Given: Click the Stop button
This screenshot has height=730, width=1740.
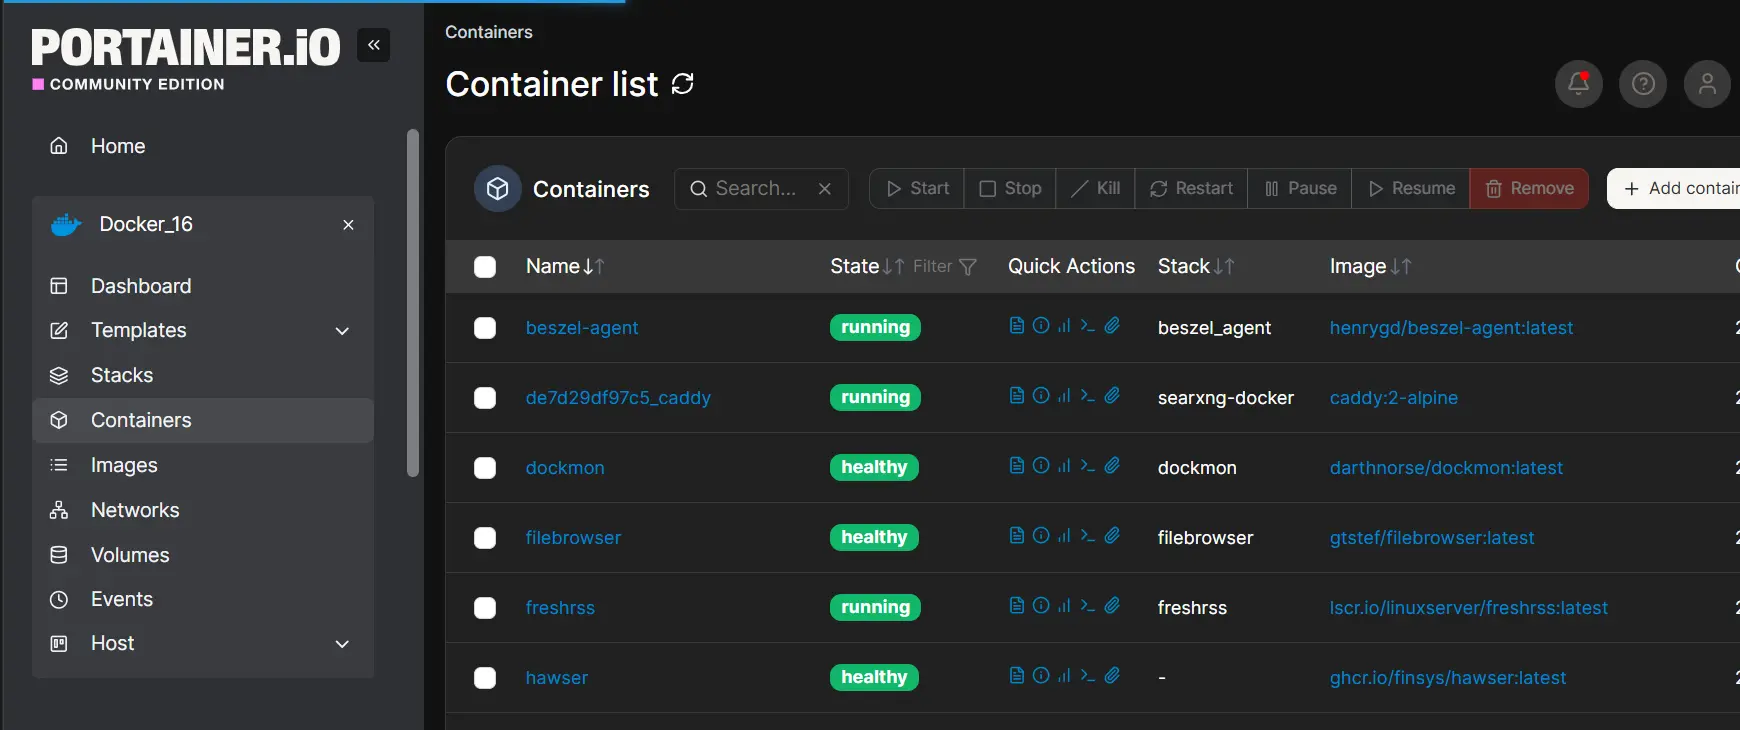Looking at the screenshot, I should pyautogui.click(x=1010, y=189).
